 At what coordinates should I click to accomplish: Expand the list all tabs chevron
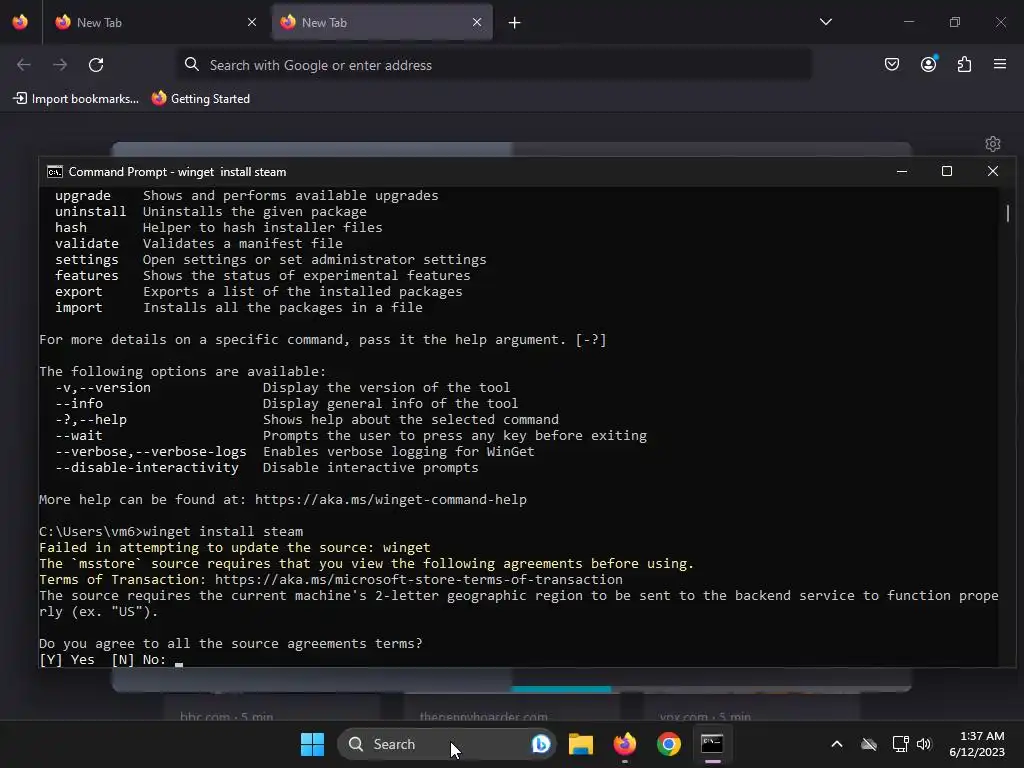tap(825, 22)
